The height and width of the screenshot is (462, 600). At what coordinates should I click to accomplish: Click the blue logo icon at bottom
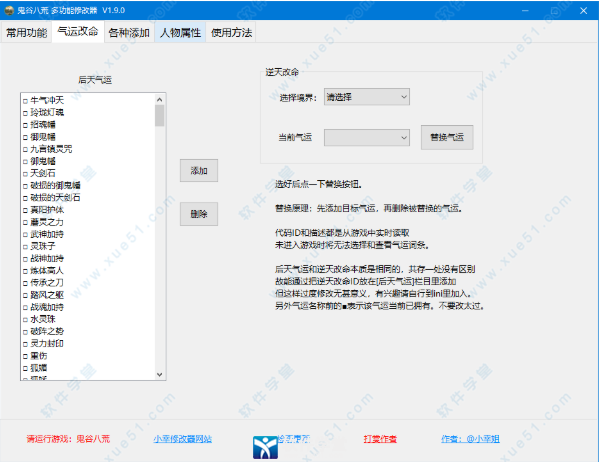pos(265,443)
